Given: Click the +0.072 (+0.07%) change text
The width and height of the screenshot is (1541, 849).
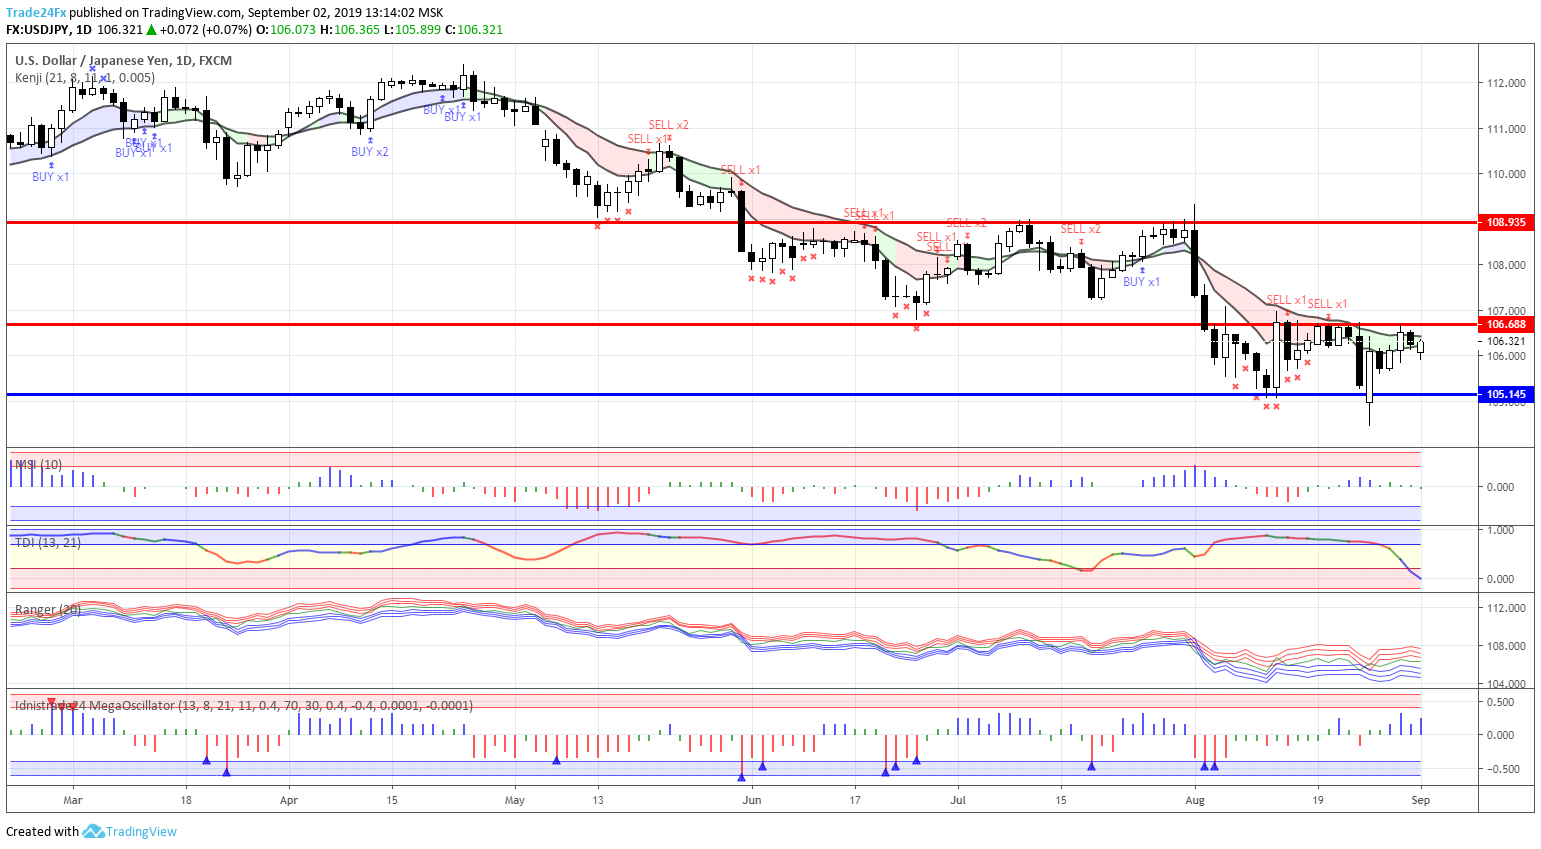Looking at the screenshot, I should coord(206,30).
